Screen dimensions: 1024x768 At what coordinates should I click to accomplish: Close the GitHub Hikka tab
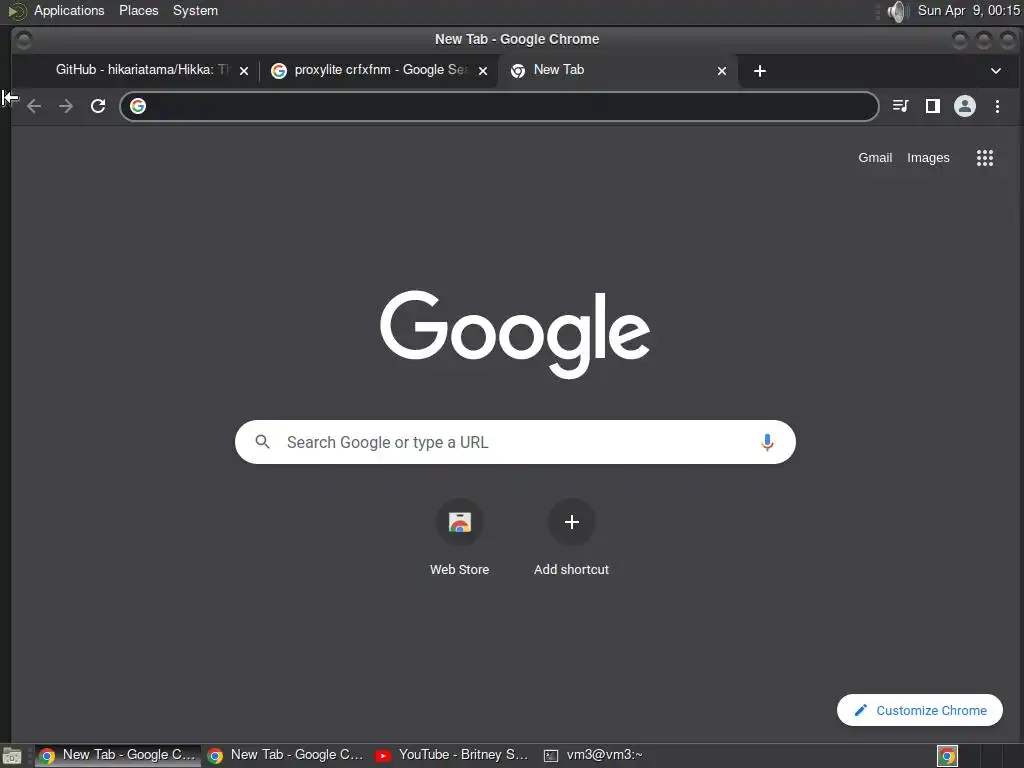[x=244, y=71]
